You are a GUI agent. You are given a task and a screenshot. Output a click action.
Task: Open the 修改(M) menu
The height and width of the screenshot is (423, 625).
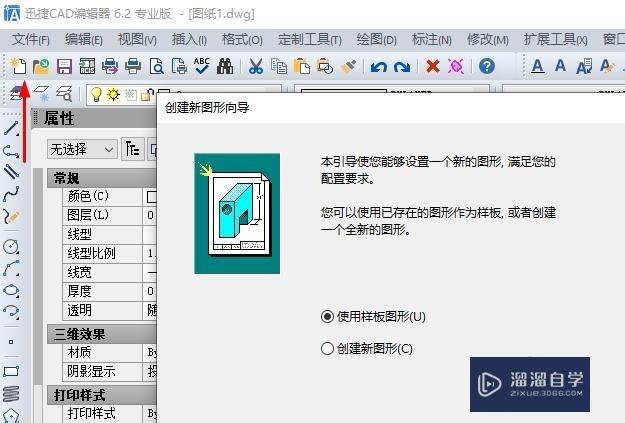click(x=487, y=40)
